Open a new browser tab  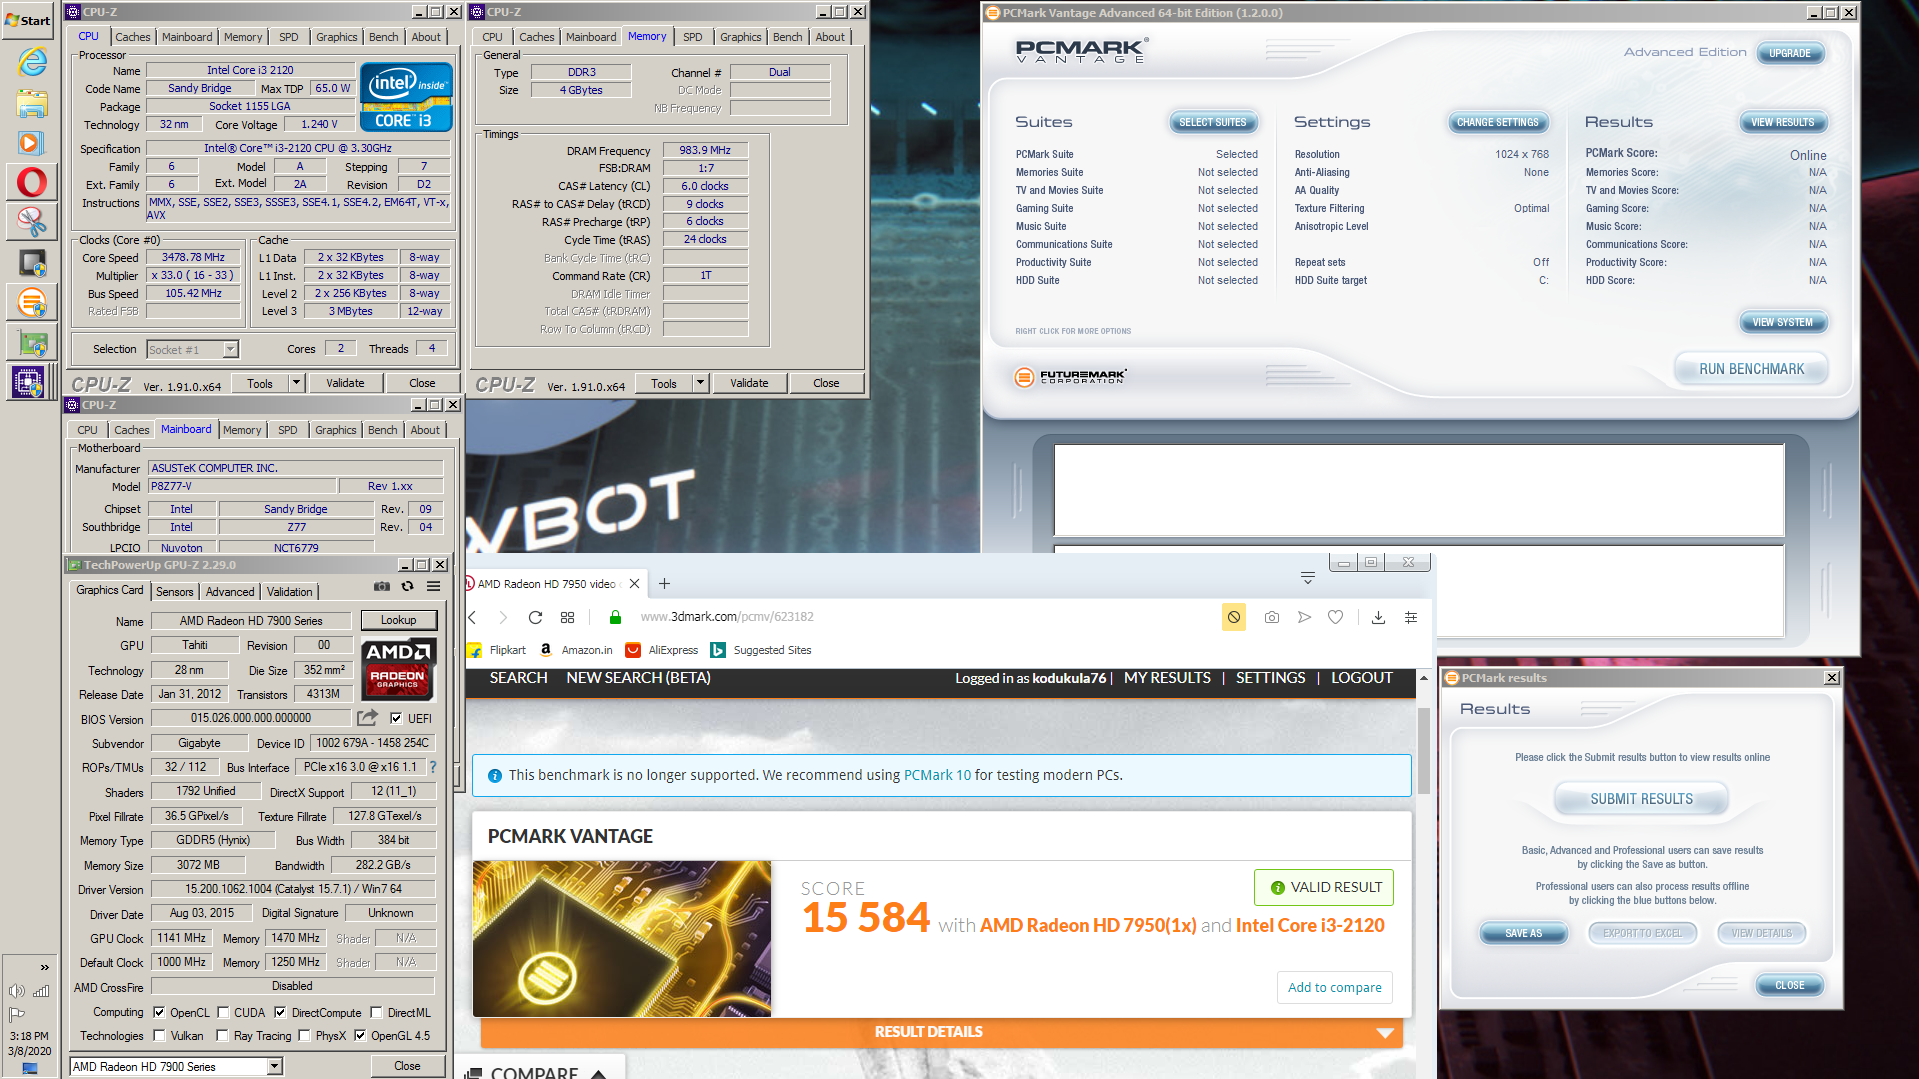(664, 584)
